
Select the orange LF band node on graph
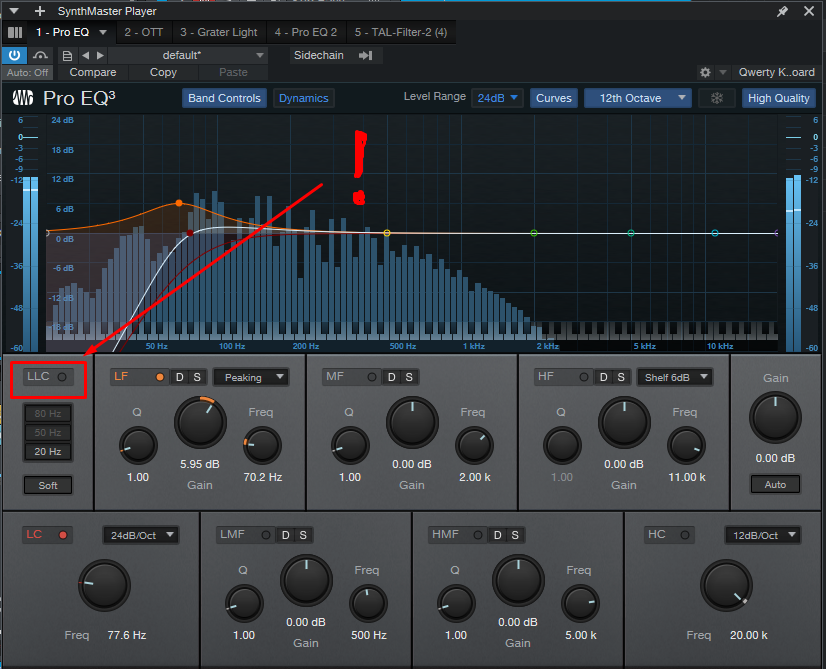179,203
